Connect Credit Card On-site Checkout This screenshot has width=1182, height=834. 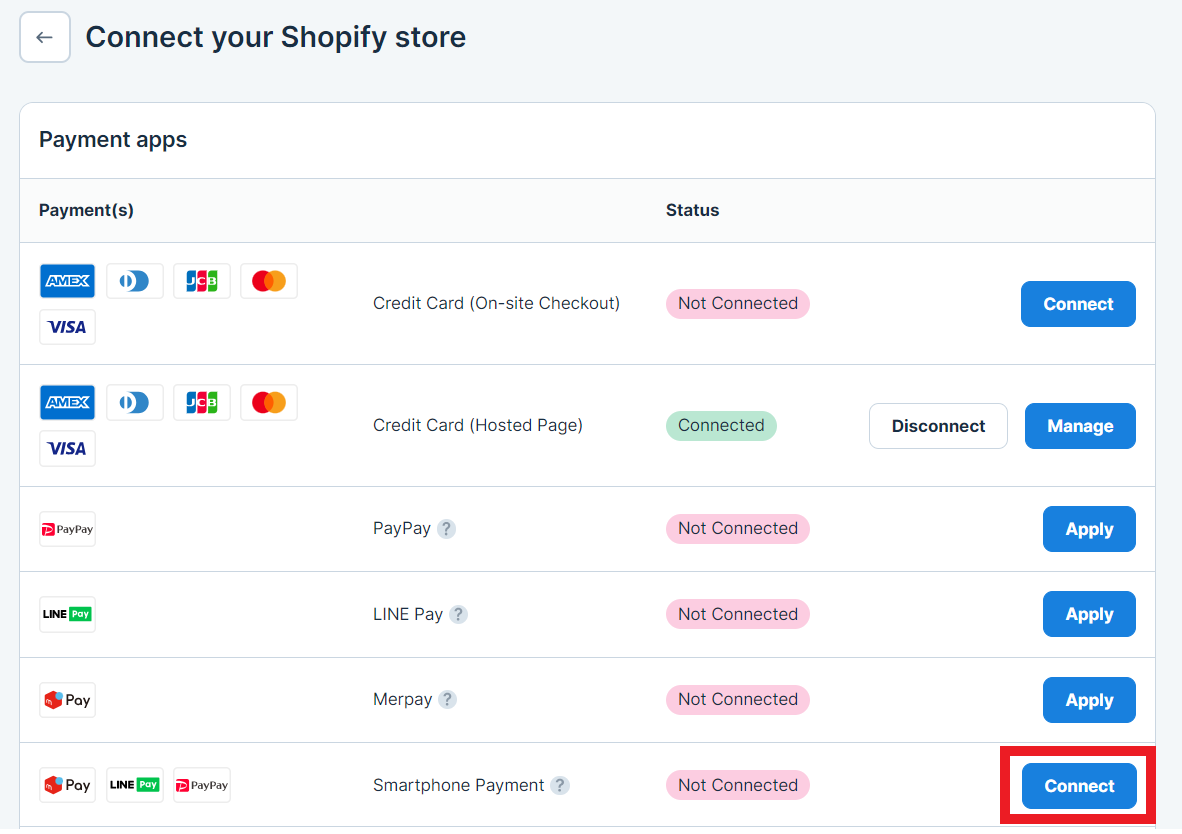(x=1078, y=304)
